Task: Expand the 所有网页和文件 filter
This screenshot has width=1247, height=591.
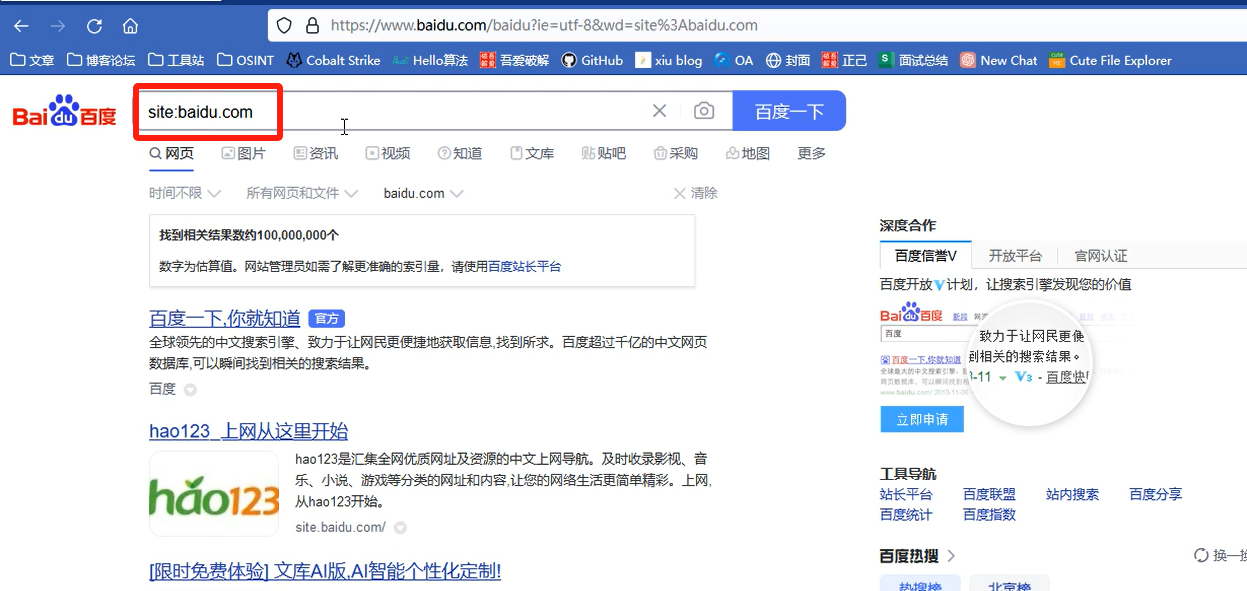Action: click(x=303, y=193)
